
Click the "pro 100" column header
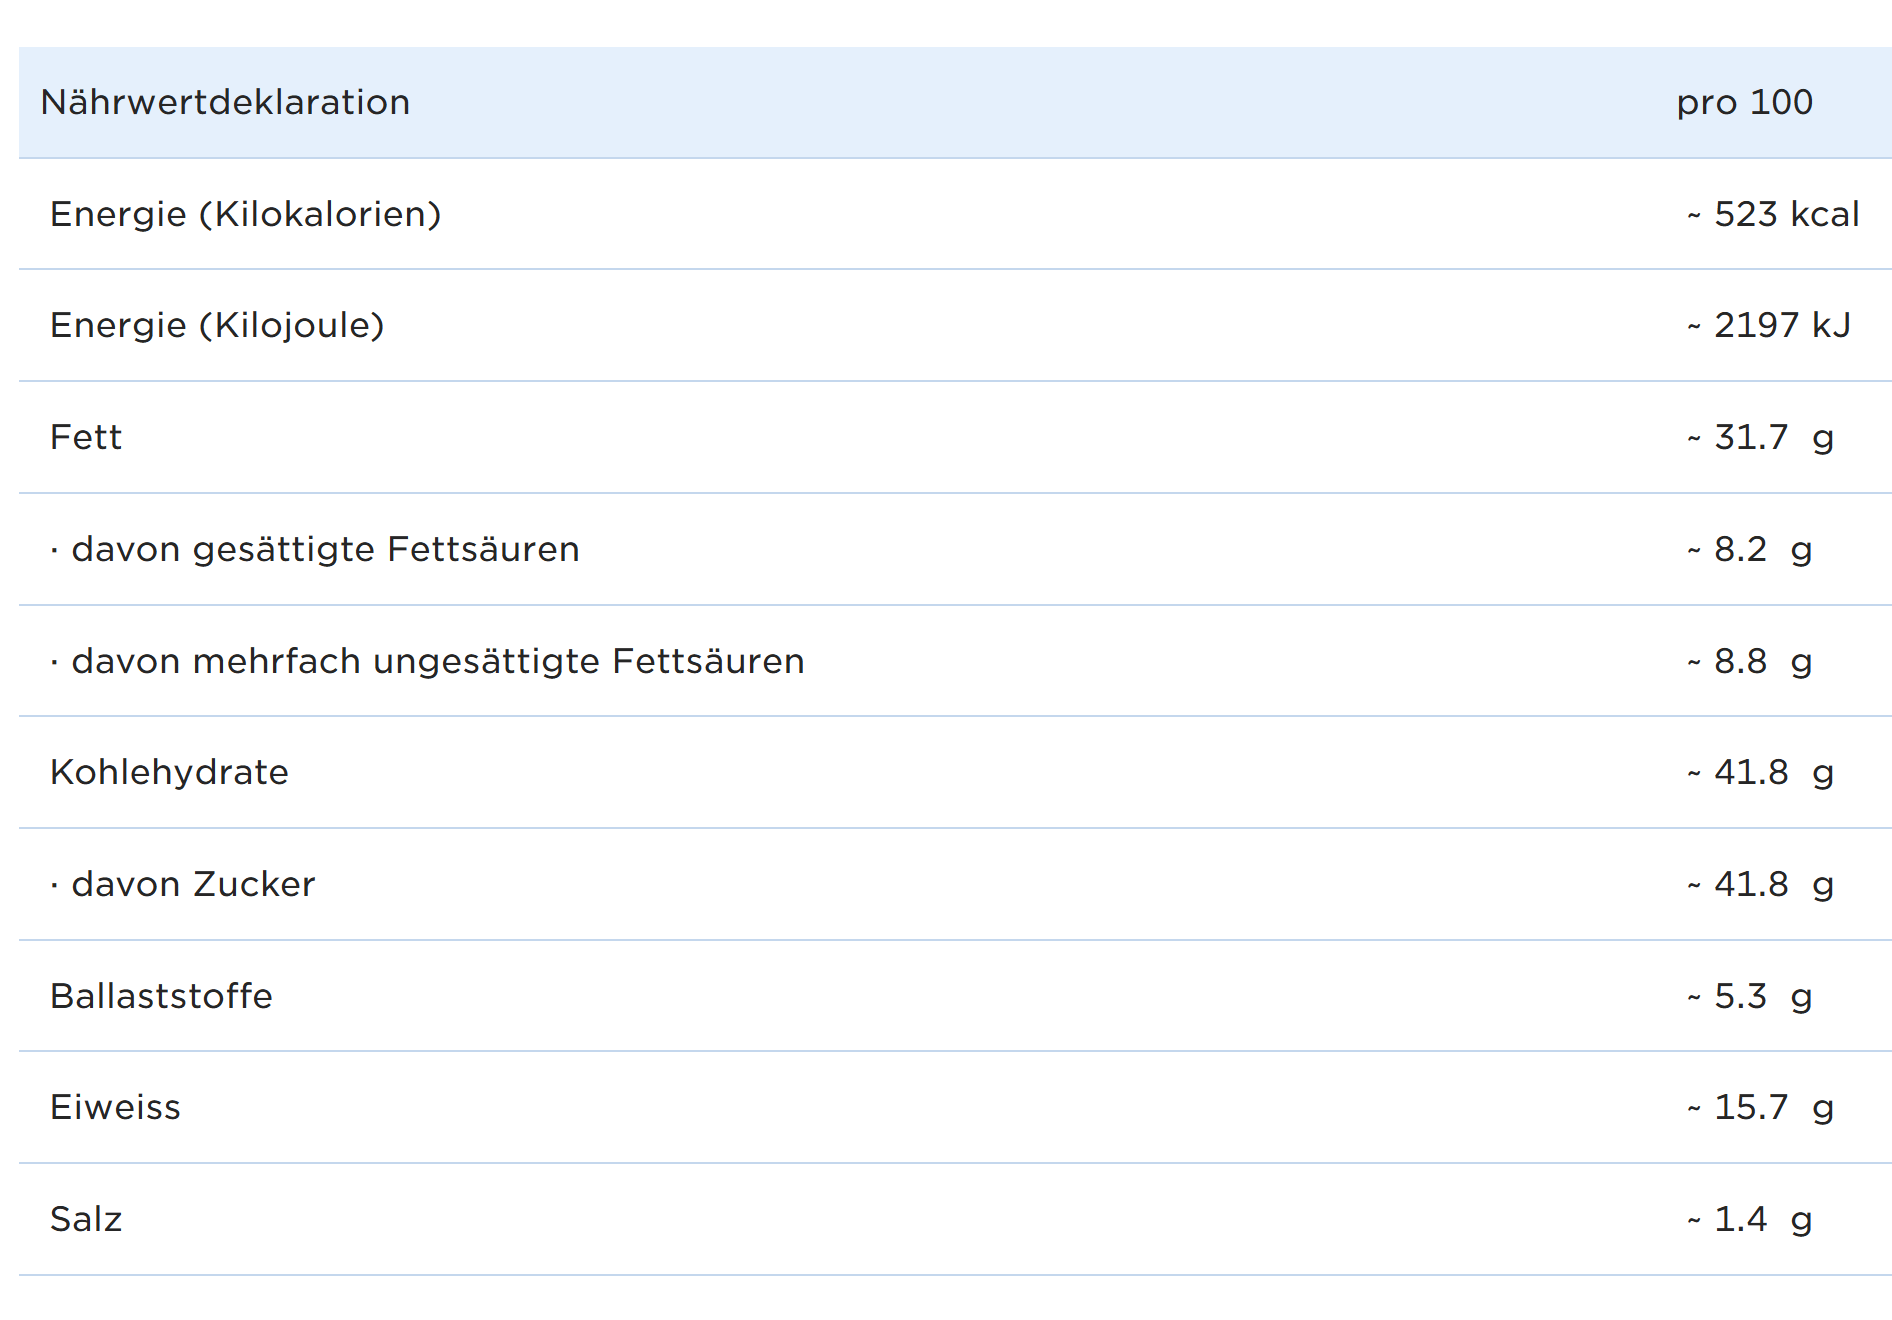click(x=1744, y=102)
